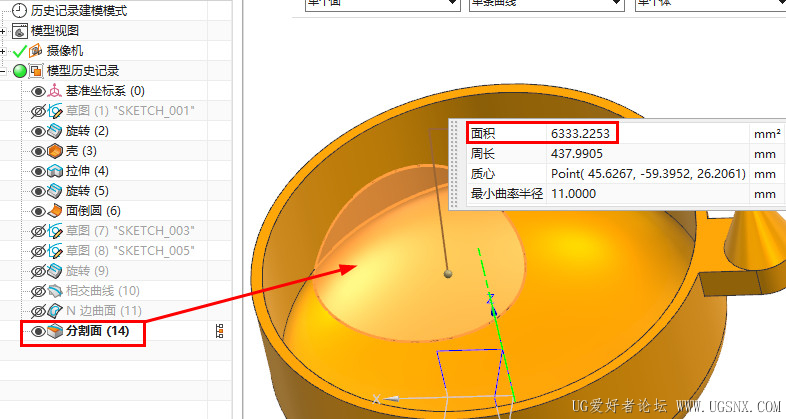Select 模型历史记录 label
Screen dimensions: 786x419
[x=83, y=71]
